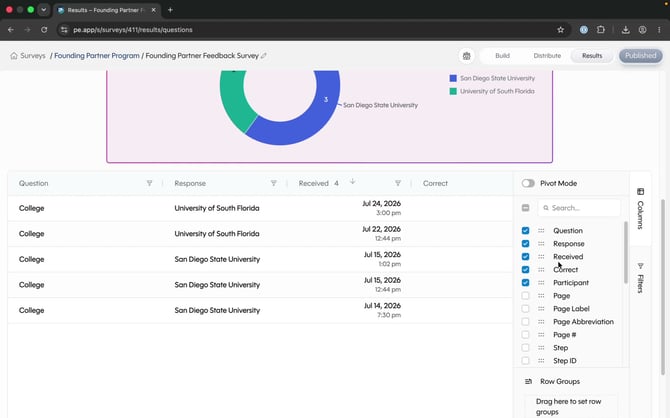The height and width of the screenshot is (418, 670).
Task: Uncheck the Participant column checkbox
Action: click(x=526, y=283)
